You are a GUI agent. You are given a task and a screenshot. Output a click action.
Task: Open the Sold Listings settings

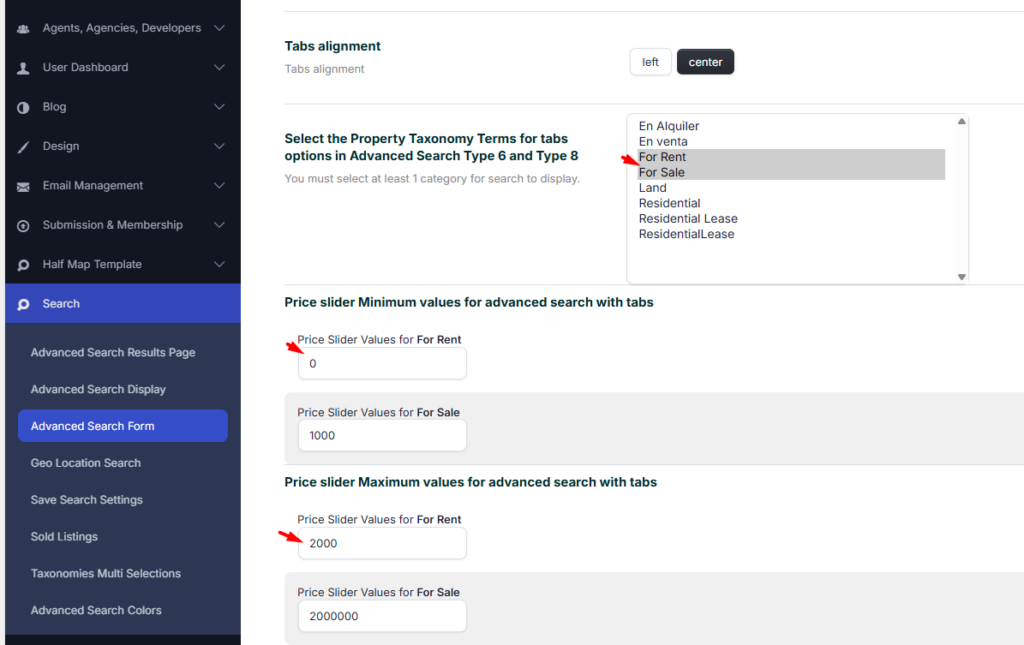coord(64,537)
